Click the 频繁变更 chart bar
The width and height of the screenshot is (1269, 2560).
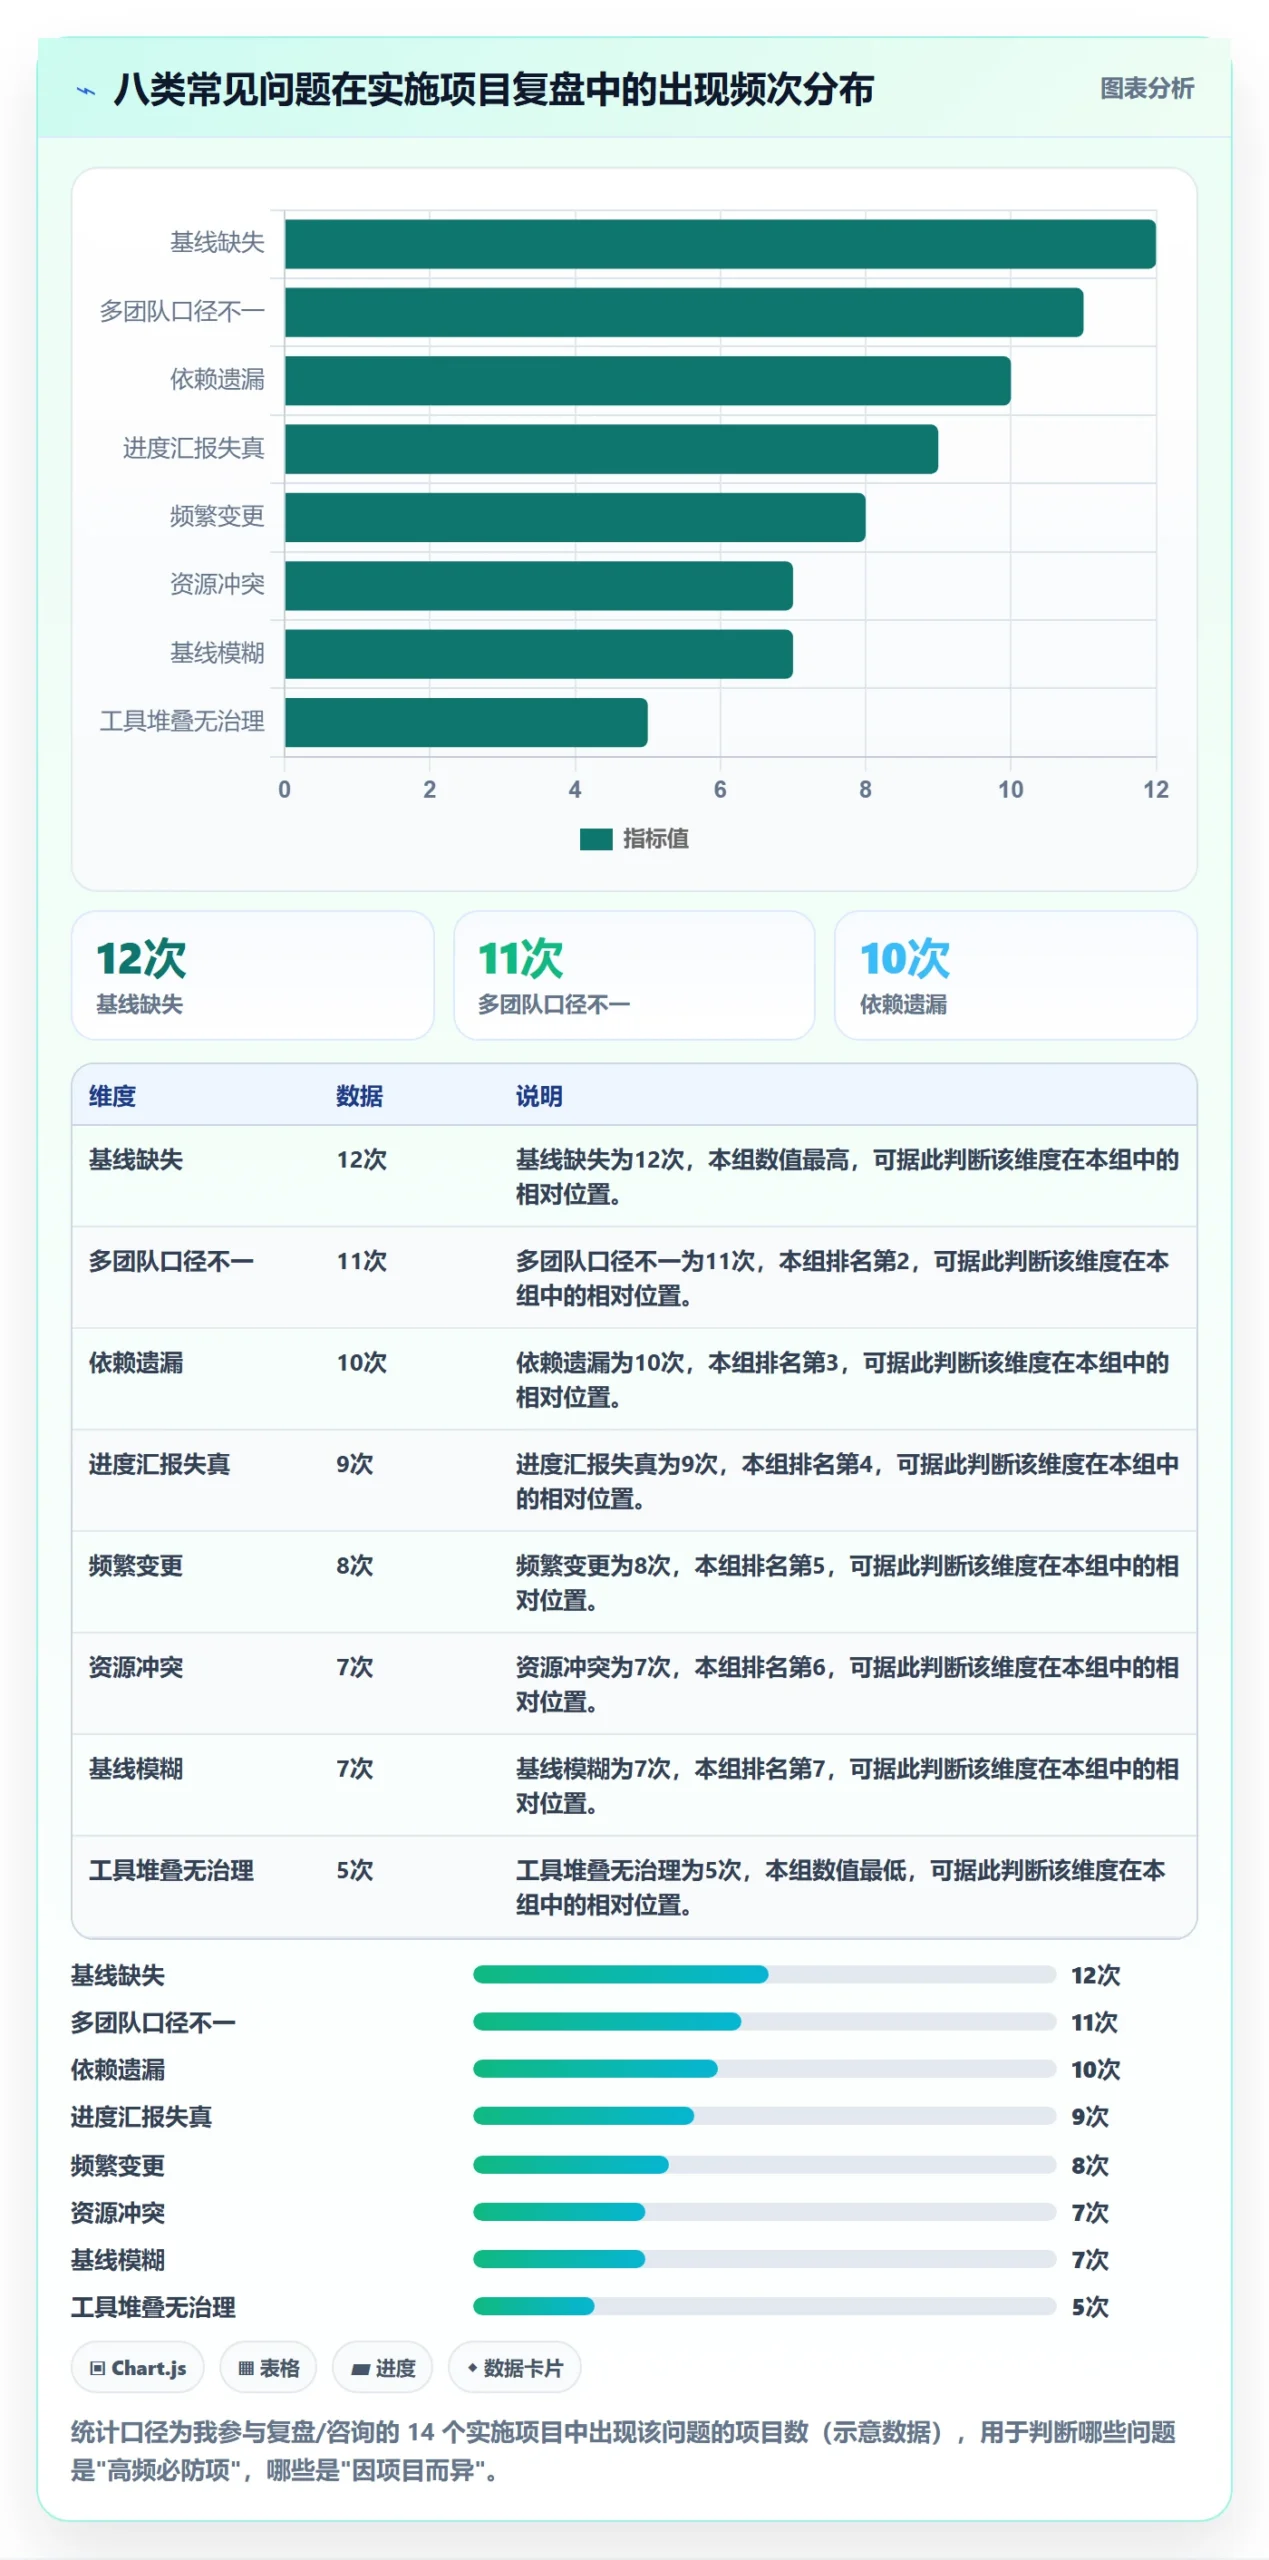click(x=575, y=517)
